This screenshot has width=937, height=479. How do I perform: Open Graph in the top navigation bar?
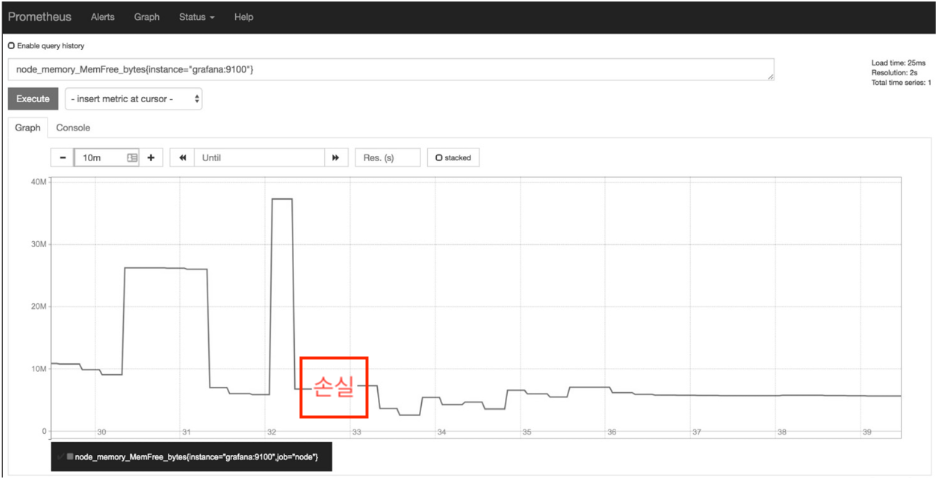pyautogui.click(x=146, y=17)
